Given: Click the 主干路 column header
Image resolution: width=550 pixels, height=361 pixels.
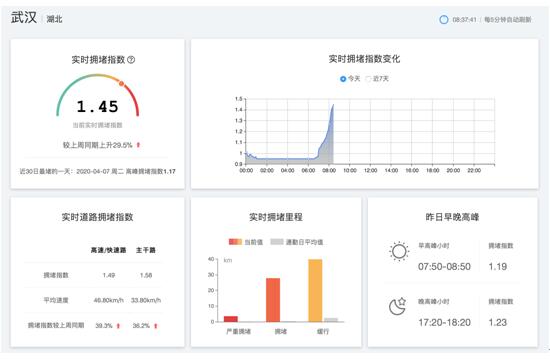Looking at the screenshot, I should (146, 250).
